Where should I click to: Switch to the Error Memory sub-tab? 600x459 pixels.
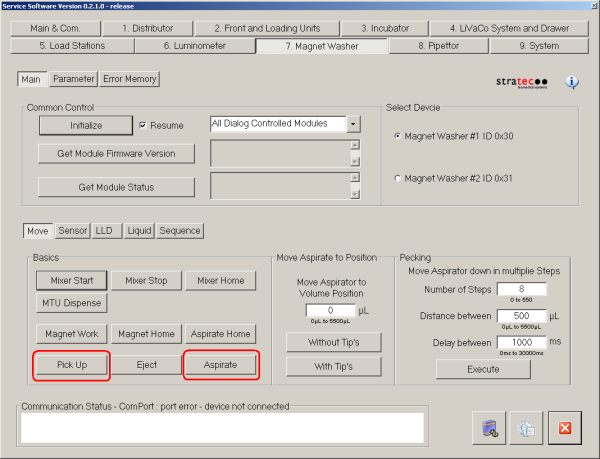[129, 78]
